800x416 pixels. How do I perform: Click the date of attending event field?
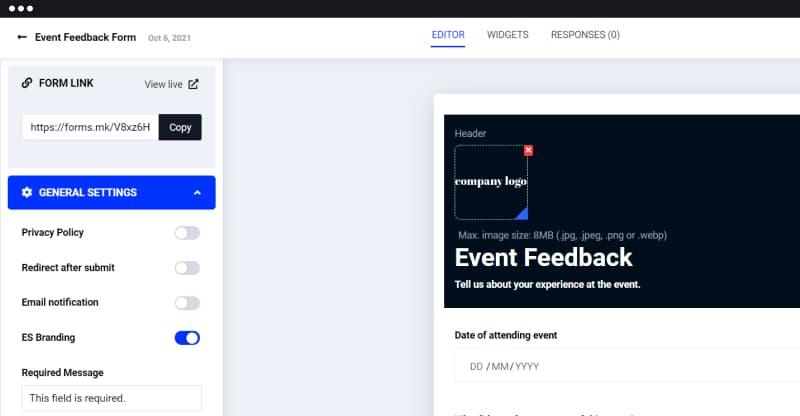coord(627,366)
